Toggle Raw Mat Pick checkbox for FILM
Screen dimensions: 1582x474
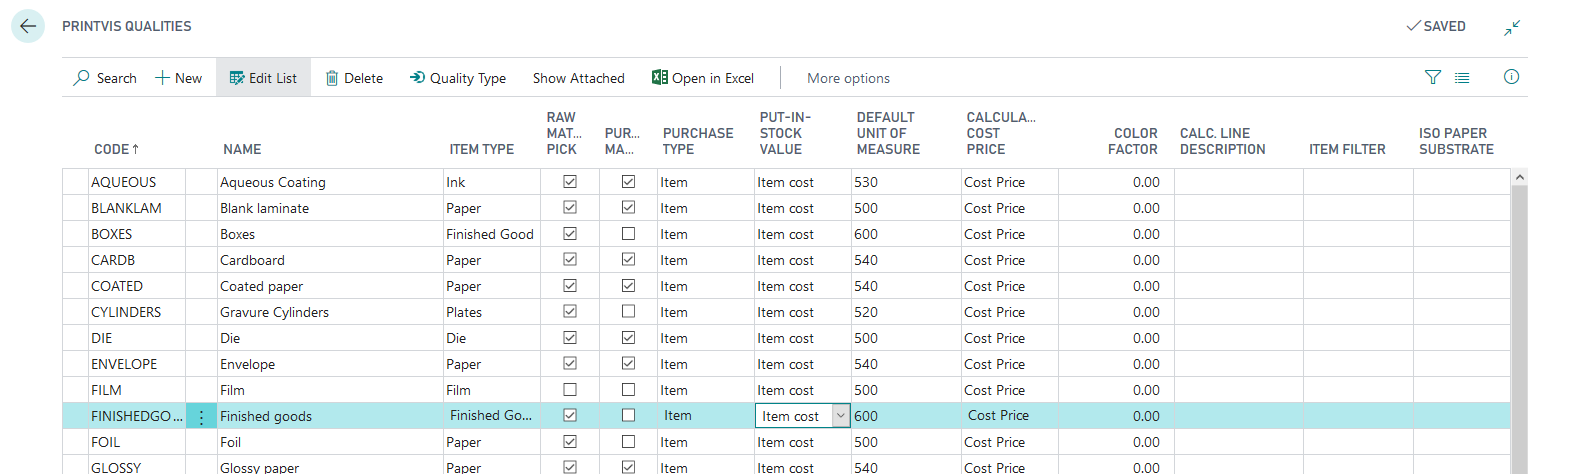(570, 390)
